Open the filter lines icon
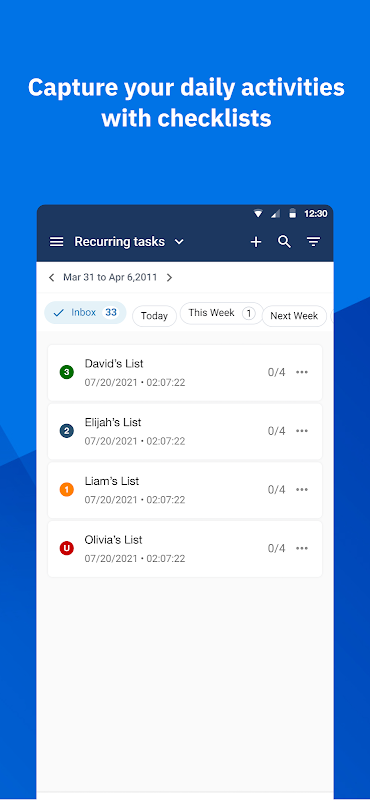The width and height of the screenshot is (370, 800). click(x=313, y=242)
